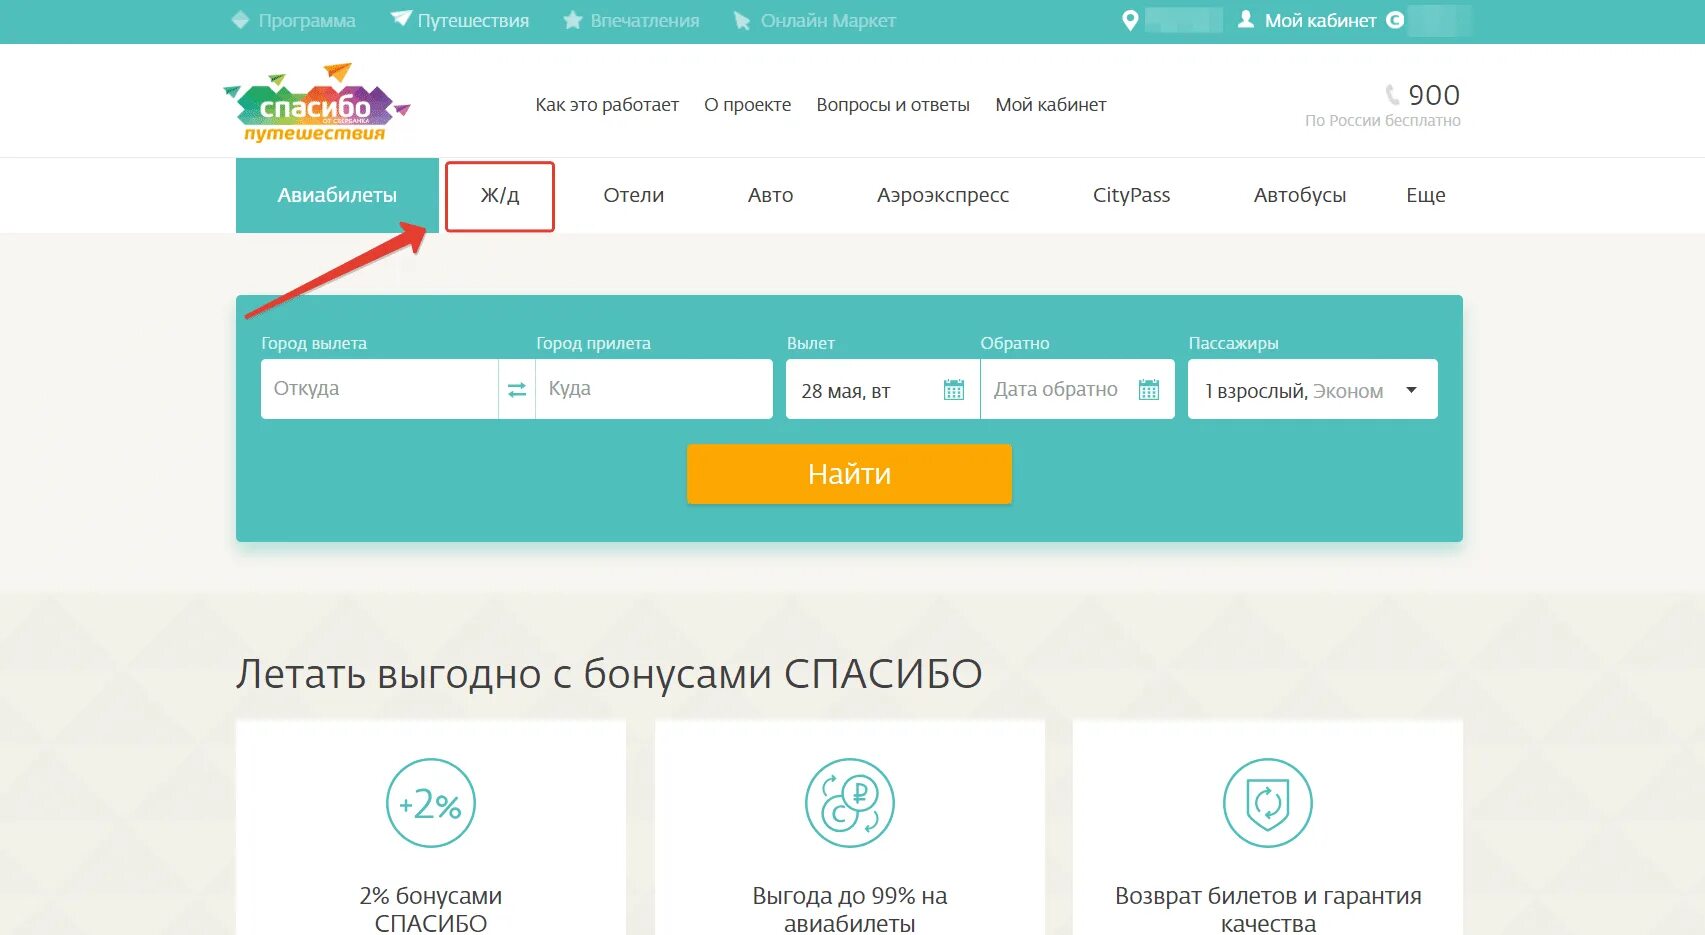This screenshot has width=1705, height=935.
Task: Open Онлайн Маркет in top bar
Action: 828,20
